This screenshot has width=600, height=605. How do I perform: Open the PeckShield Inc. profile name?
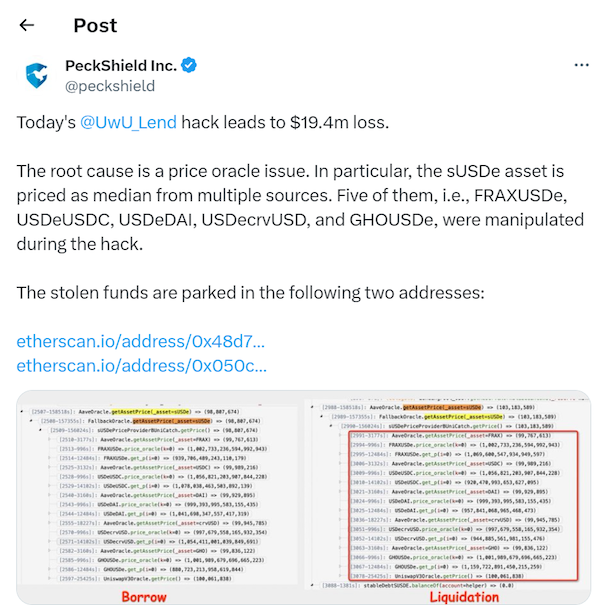pos(121,66)
